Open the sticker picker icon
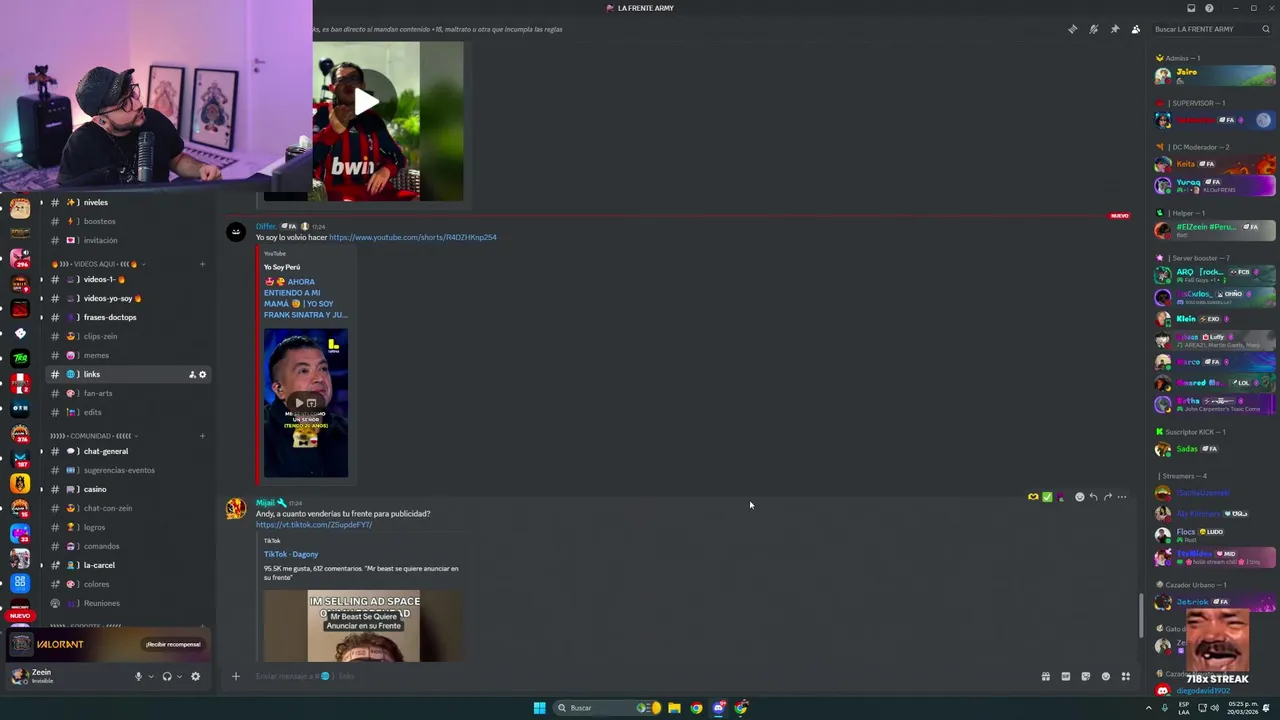 tap(1086, 676)
